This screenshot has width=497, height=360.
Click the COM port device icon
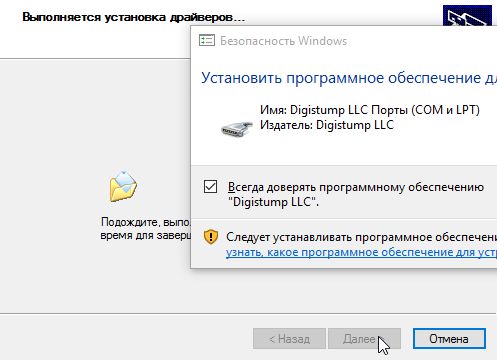(236, 129)
